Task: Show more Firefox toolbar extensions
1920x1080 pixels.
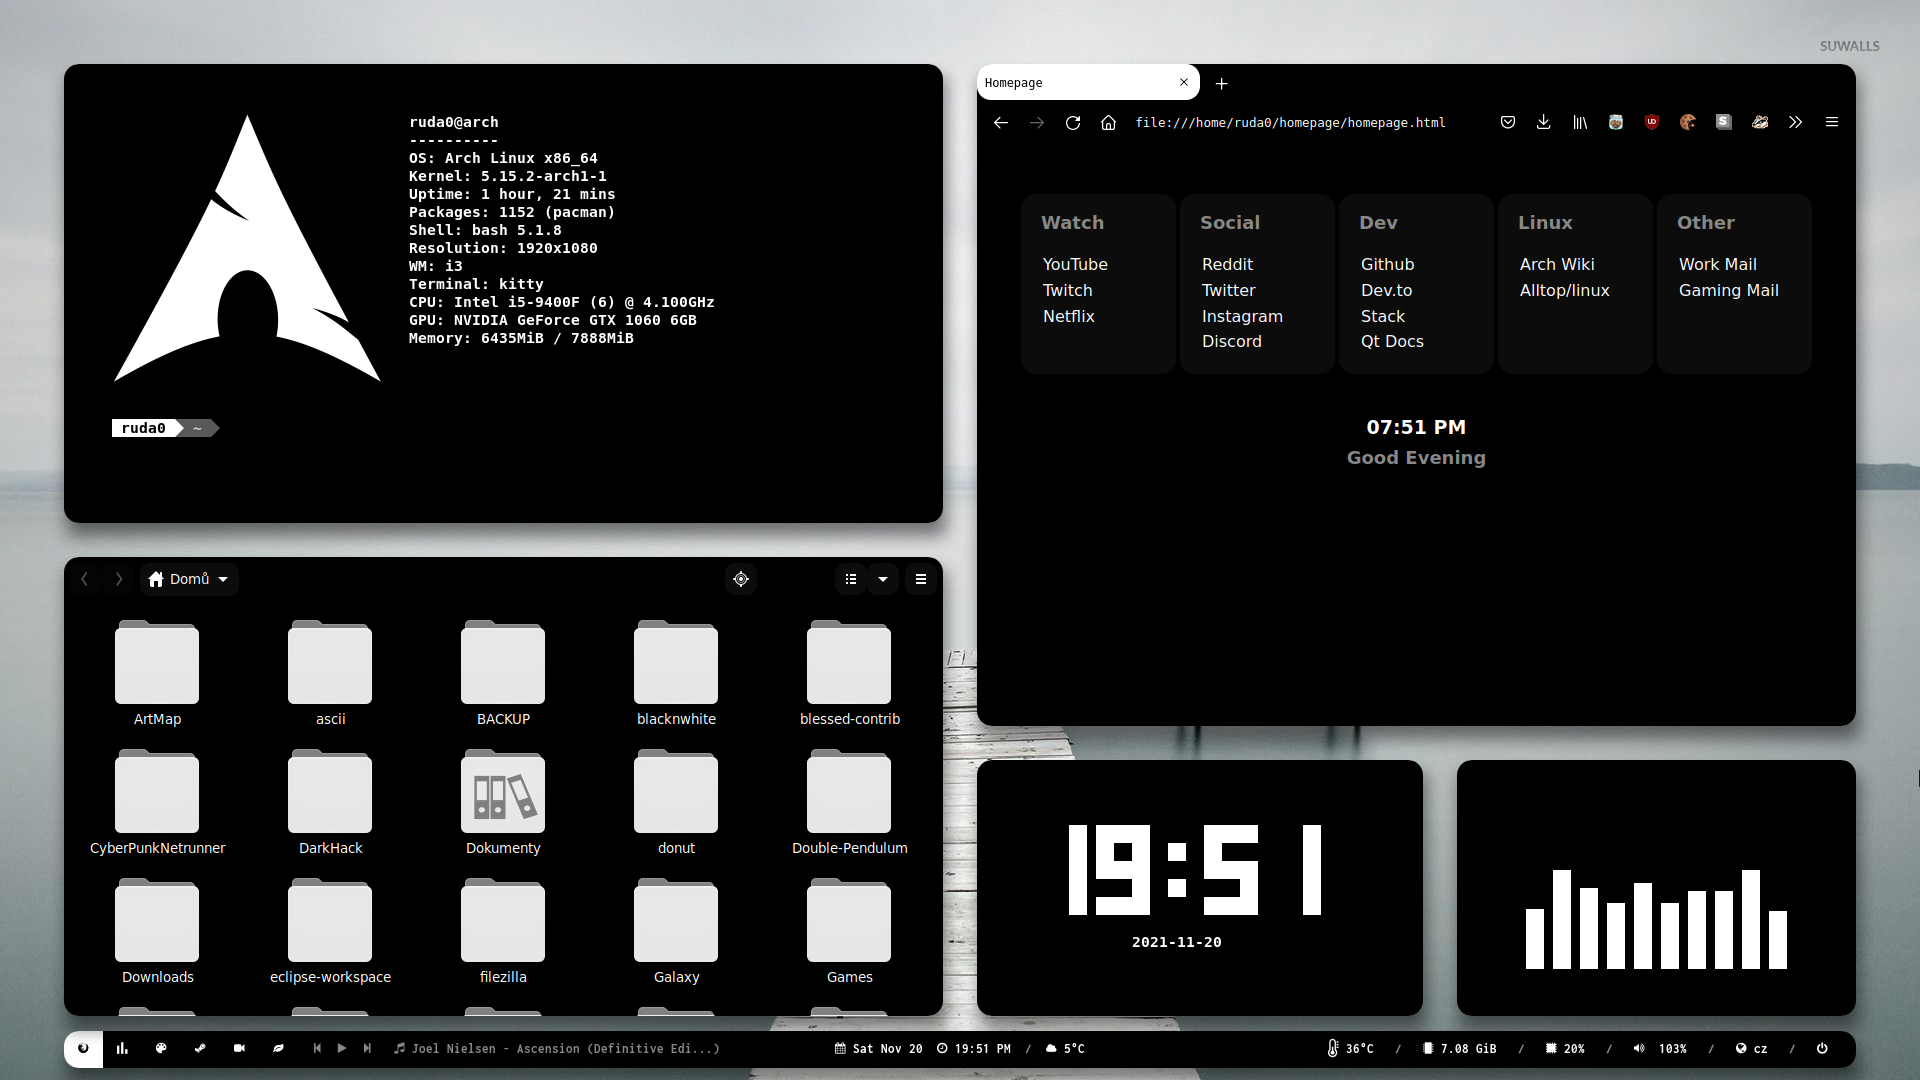Action: [x=1796, y=122]
